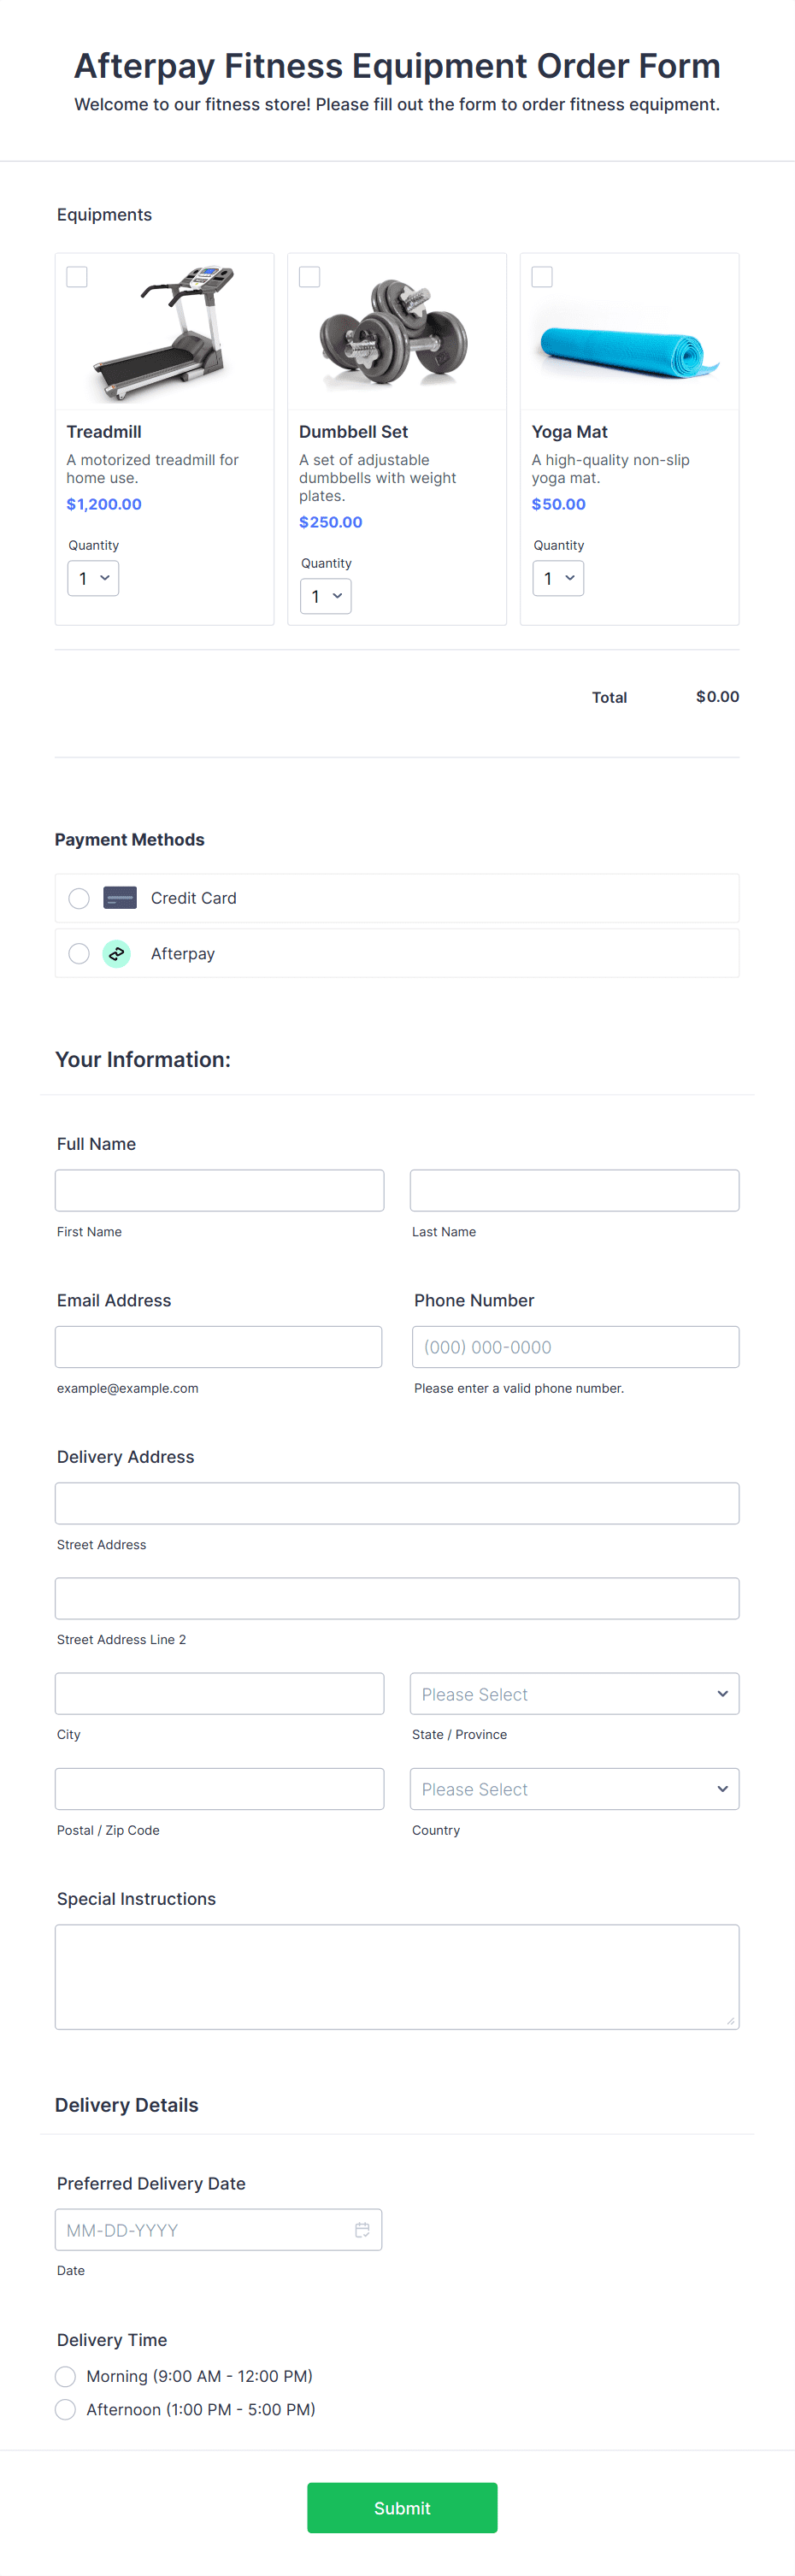Click the credit card icon
Viewport: 795px width, 2576px height.
(120, 898)
